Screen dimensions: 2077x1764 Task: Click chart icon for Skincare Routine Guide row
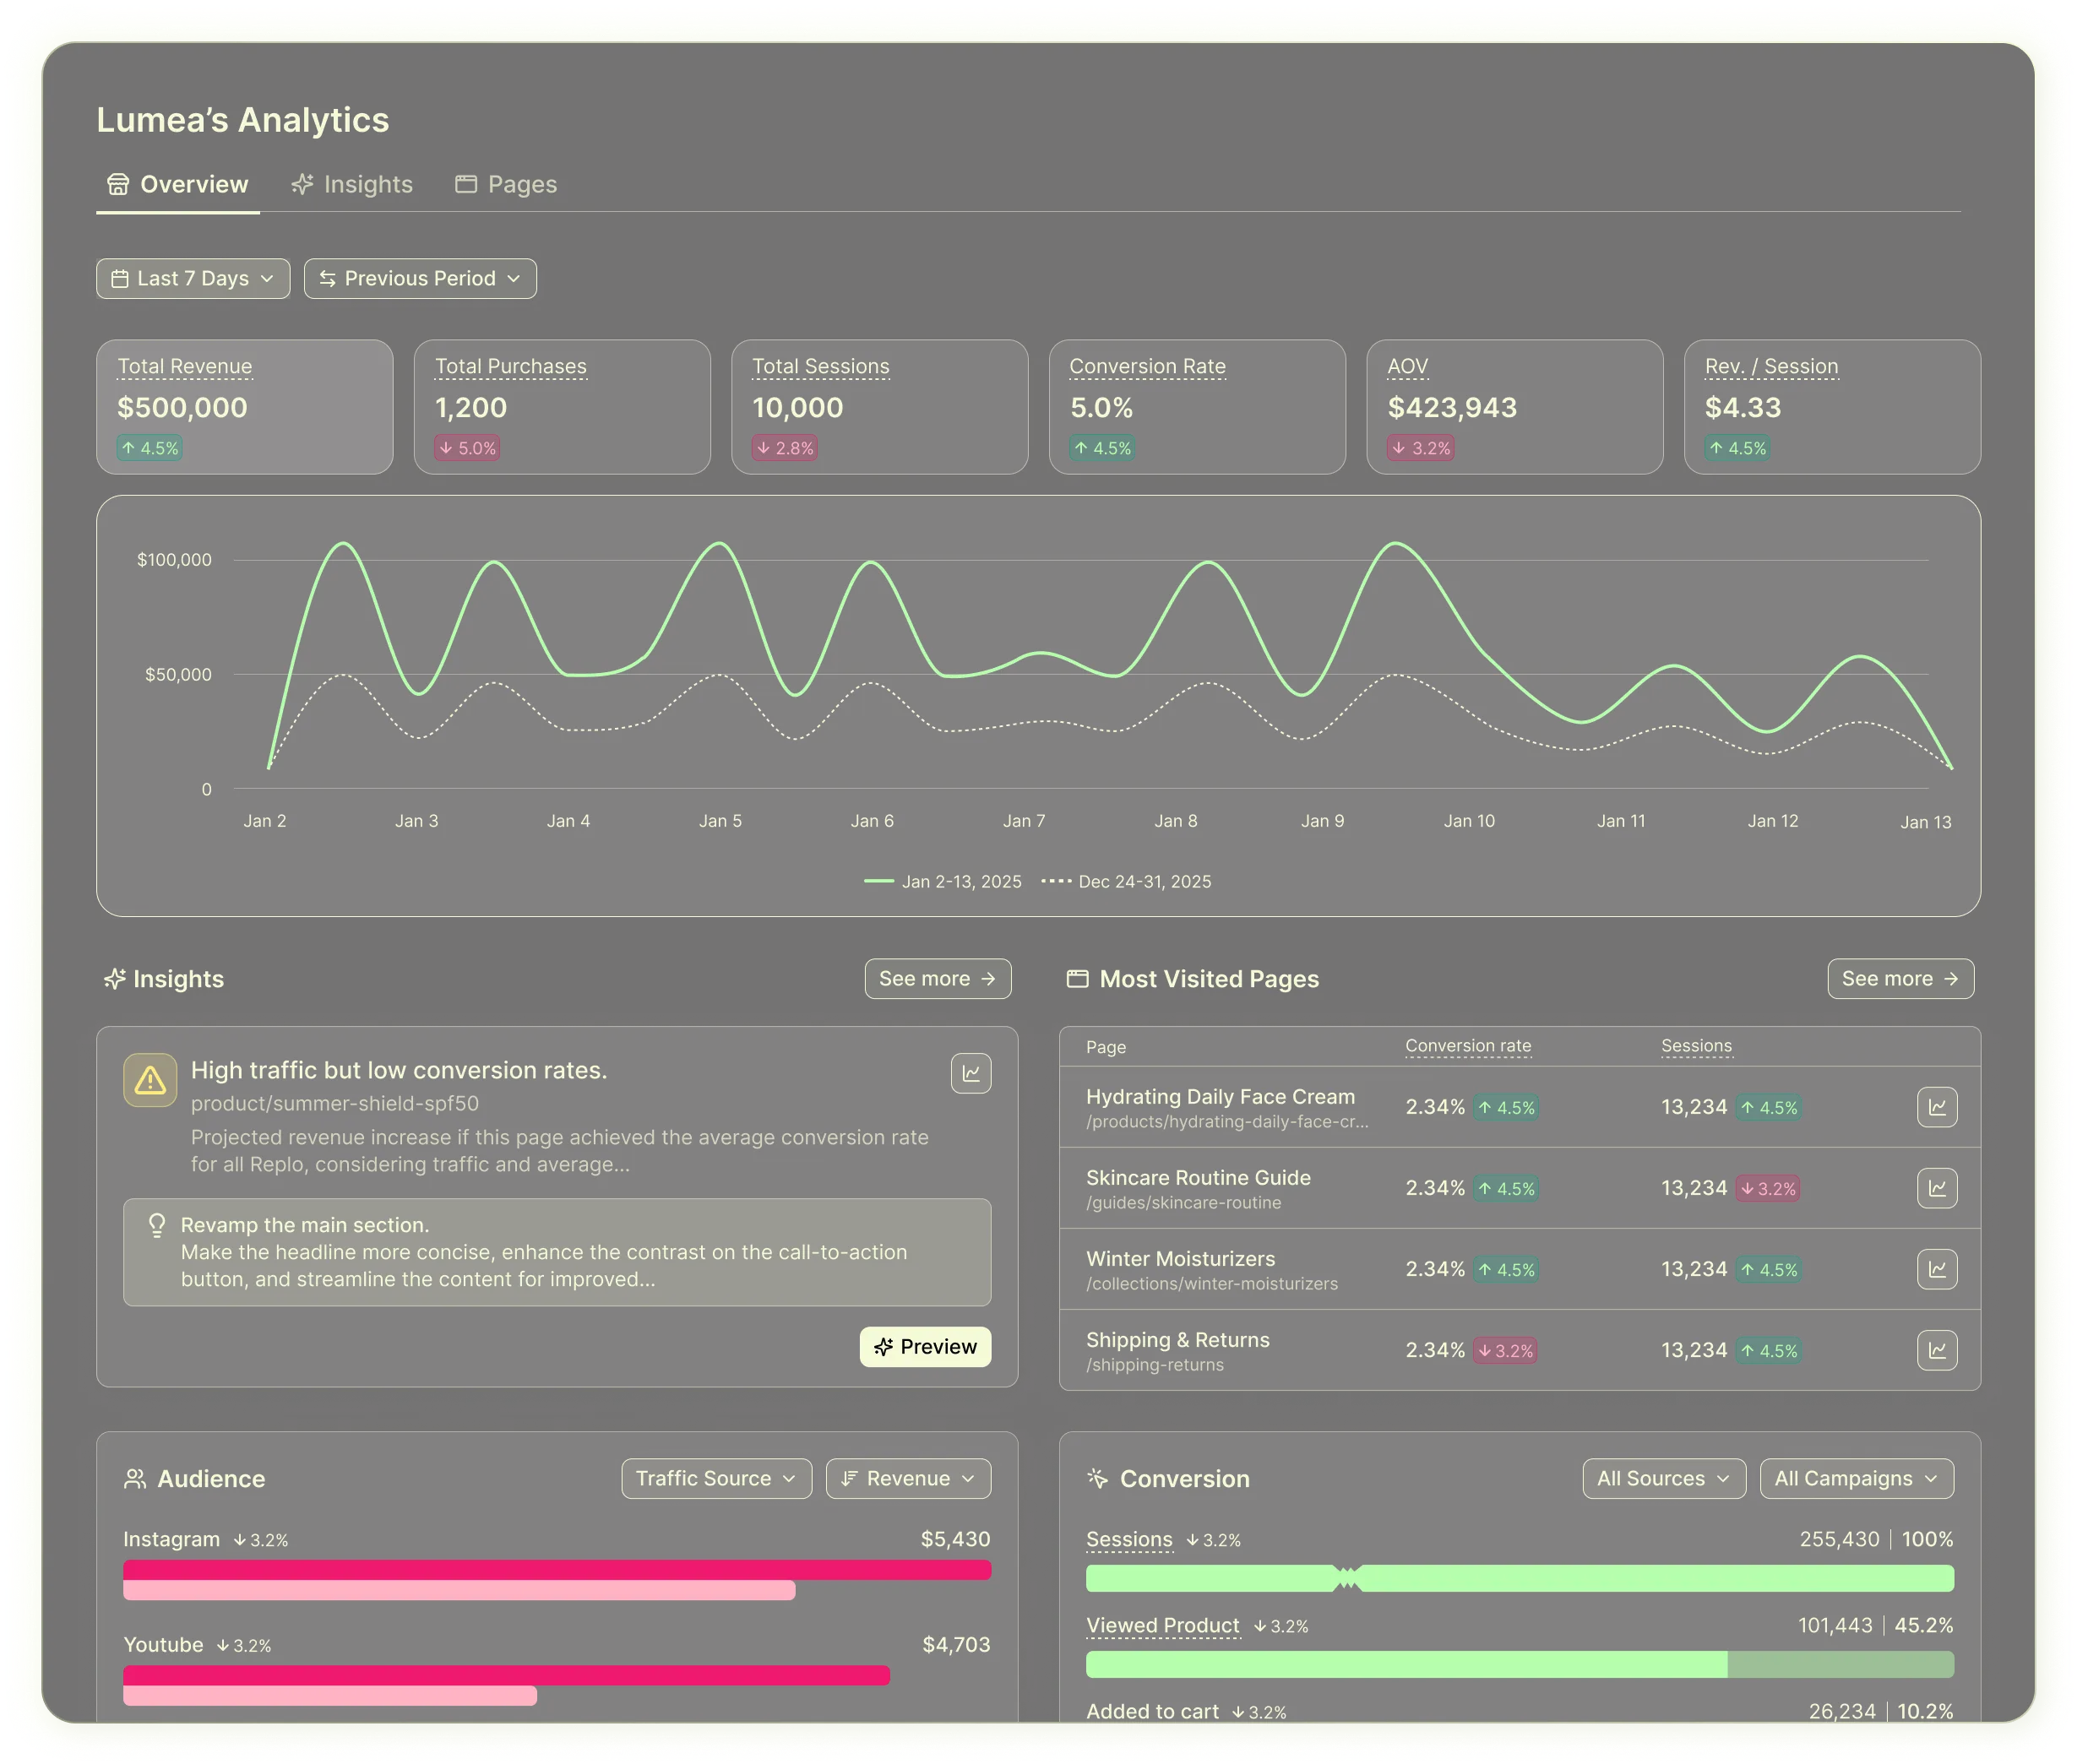(1936, 1188)
